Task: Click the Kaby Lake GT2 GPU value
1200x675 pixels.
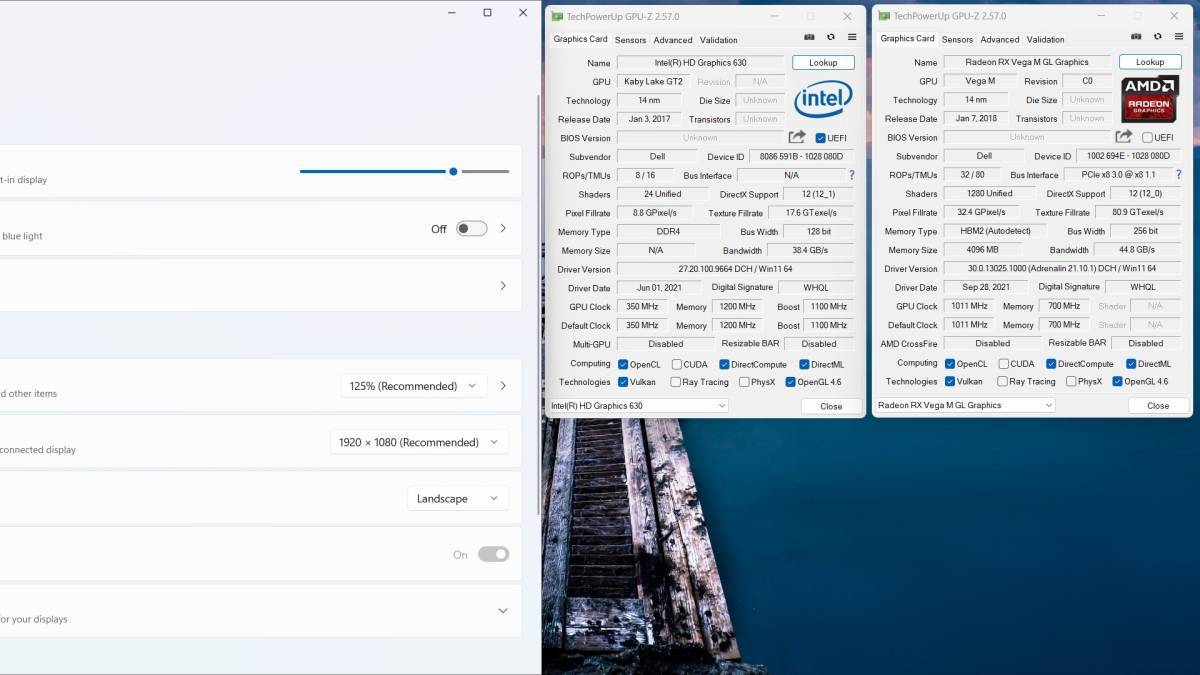Action: (x=653, y=81)
